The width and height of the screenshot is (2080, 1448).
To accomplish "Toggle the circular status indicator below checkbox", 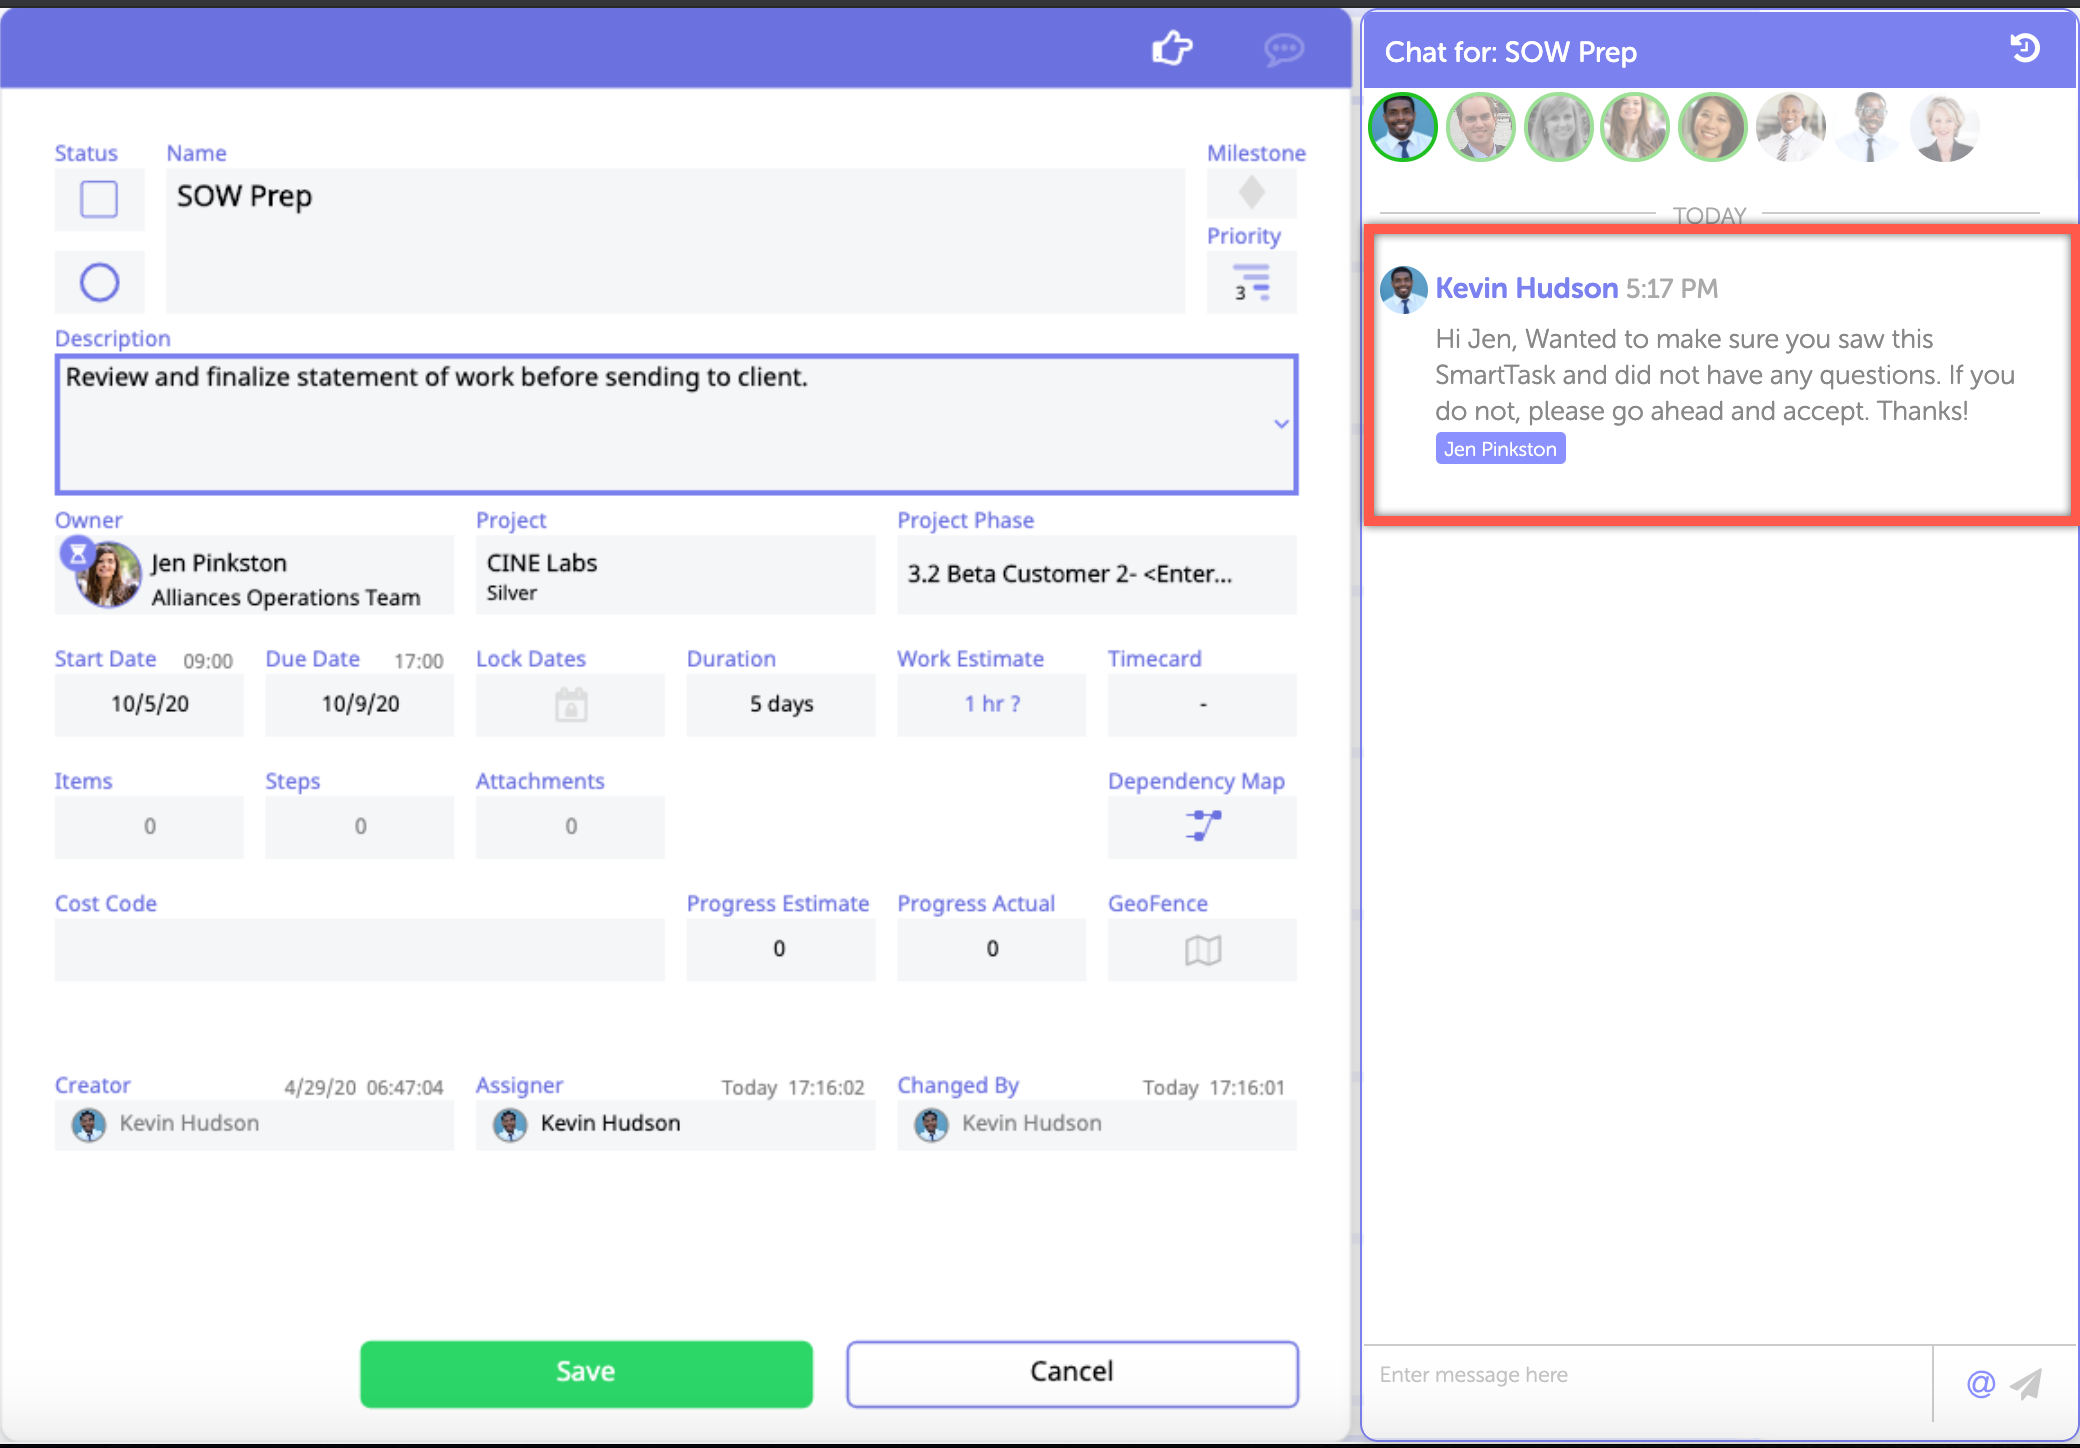I will 99,282.
